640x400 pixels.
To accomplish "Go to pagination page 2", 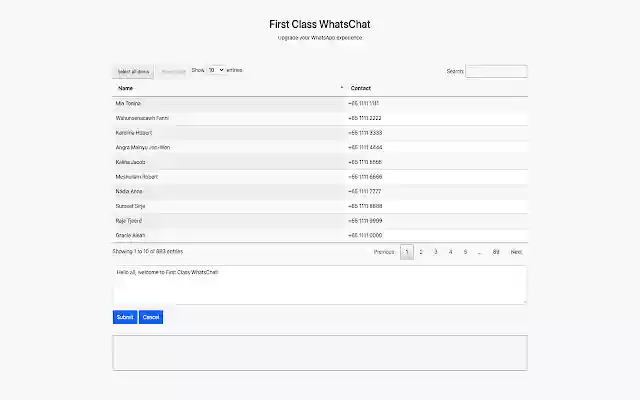I will (x=421, y=252).
